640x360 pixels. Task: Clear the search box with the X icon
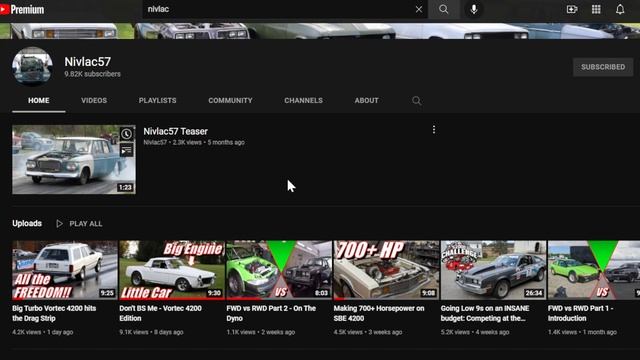[x=419, y=9]
